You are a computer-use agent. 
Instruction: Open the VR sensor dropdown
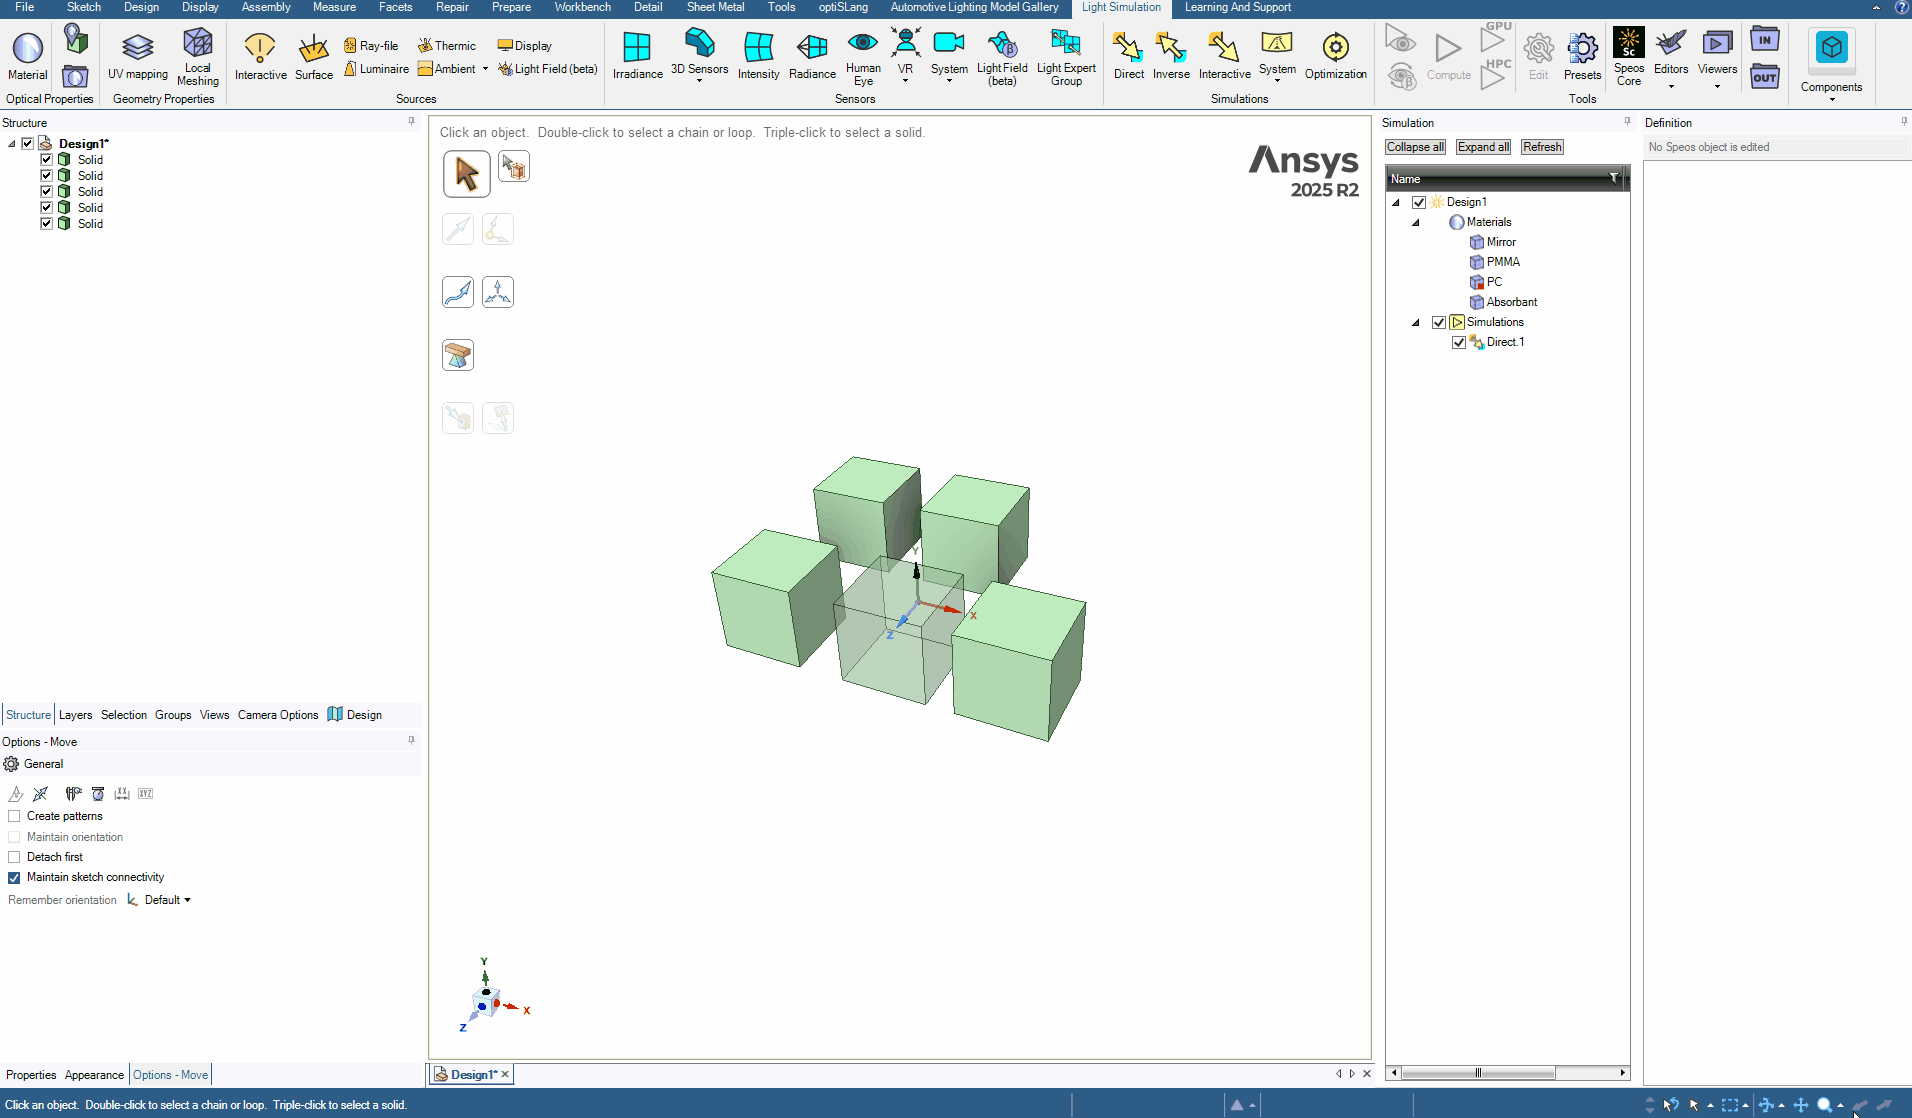tap(905, 81)
